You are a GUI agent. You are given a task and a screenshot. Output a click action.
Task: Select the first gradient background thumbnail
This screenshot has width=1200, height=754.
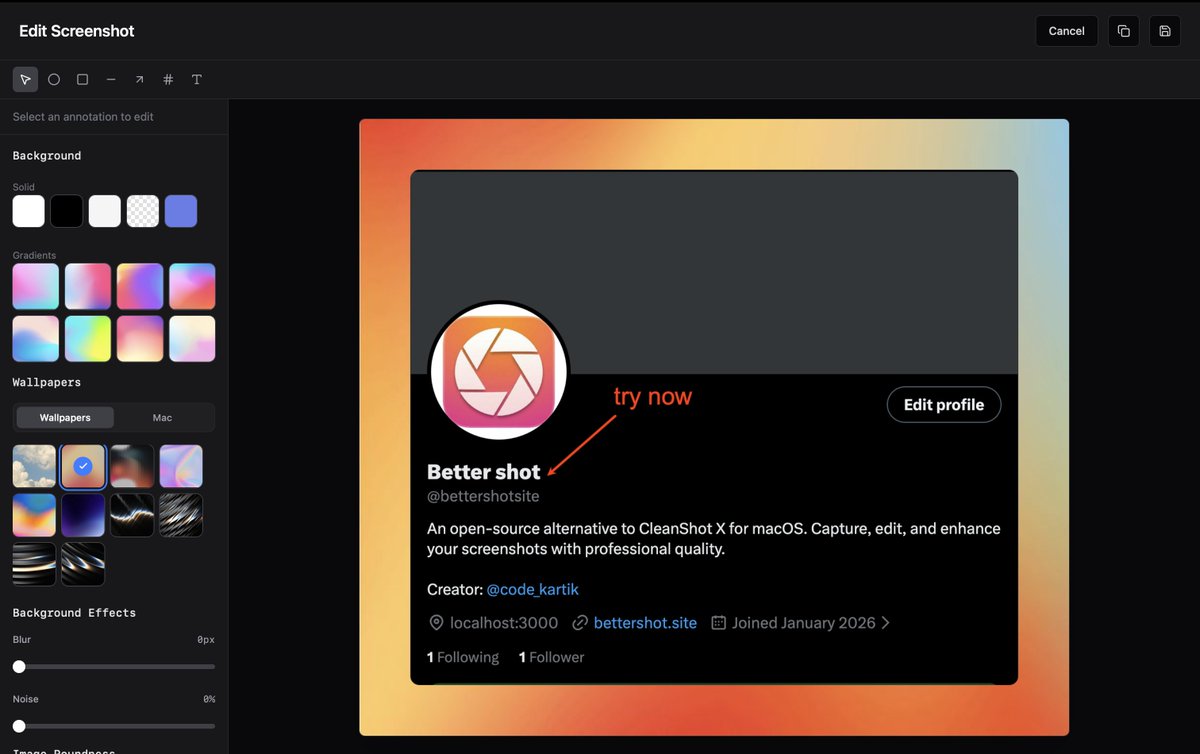pyautogui.click(x=35, y=286)
